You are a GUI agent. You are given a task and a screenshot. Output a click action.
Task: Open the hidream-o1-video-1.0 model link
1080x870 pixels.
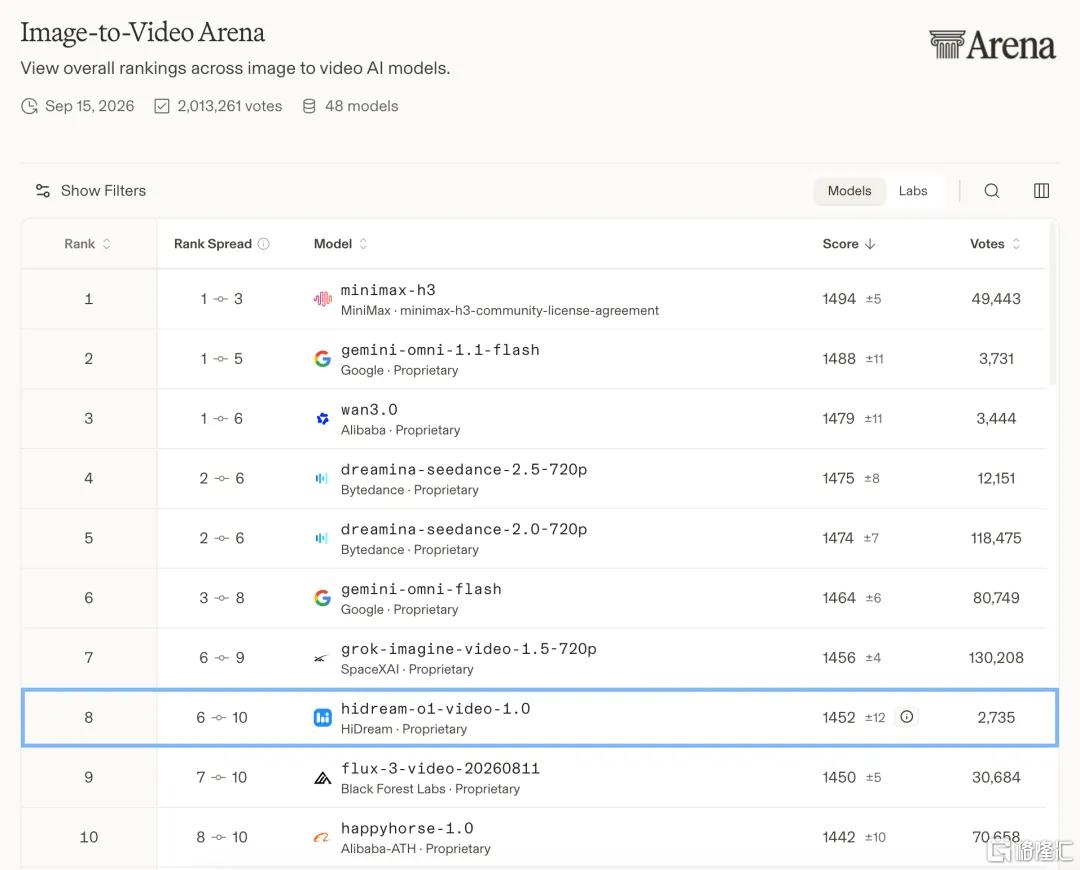435,709
